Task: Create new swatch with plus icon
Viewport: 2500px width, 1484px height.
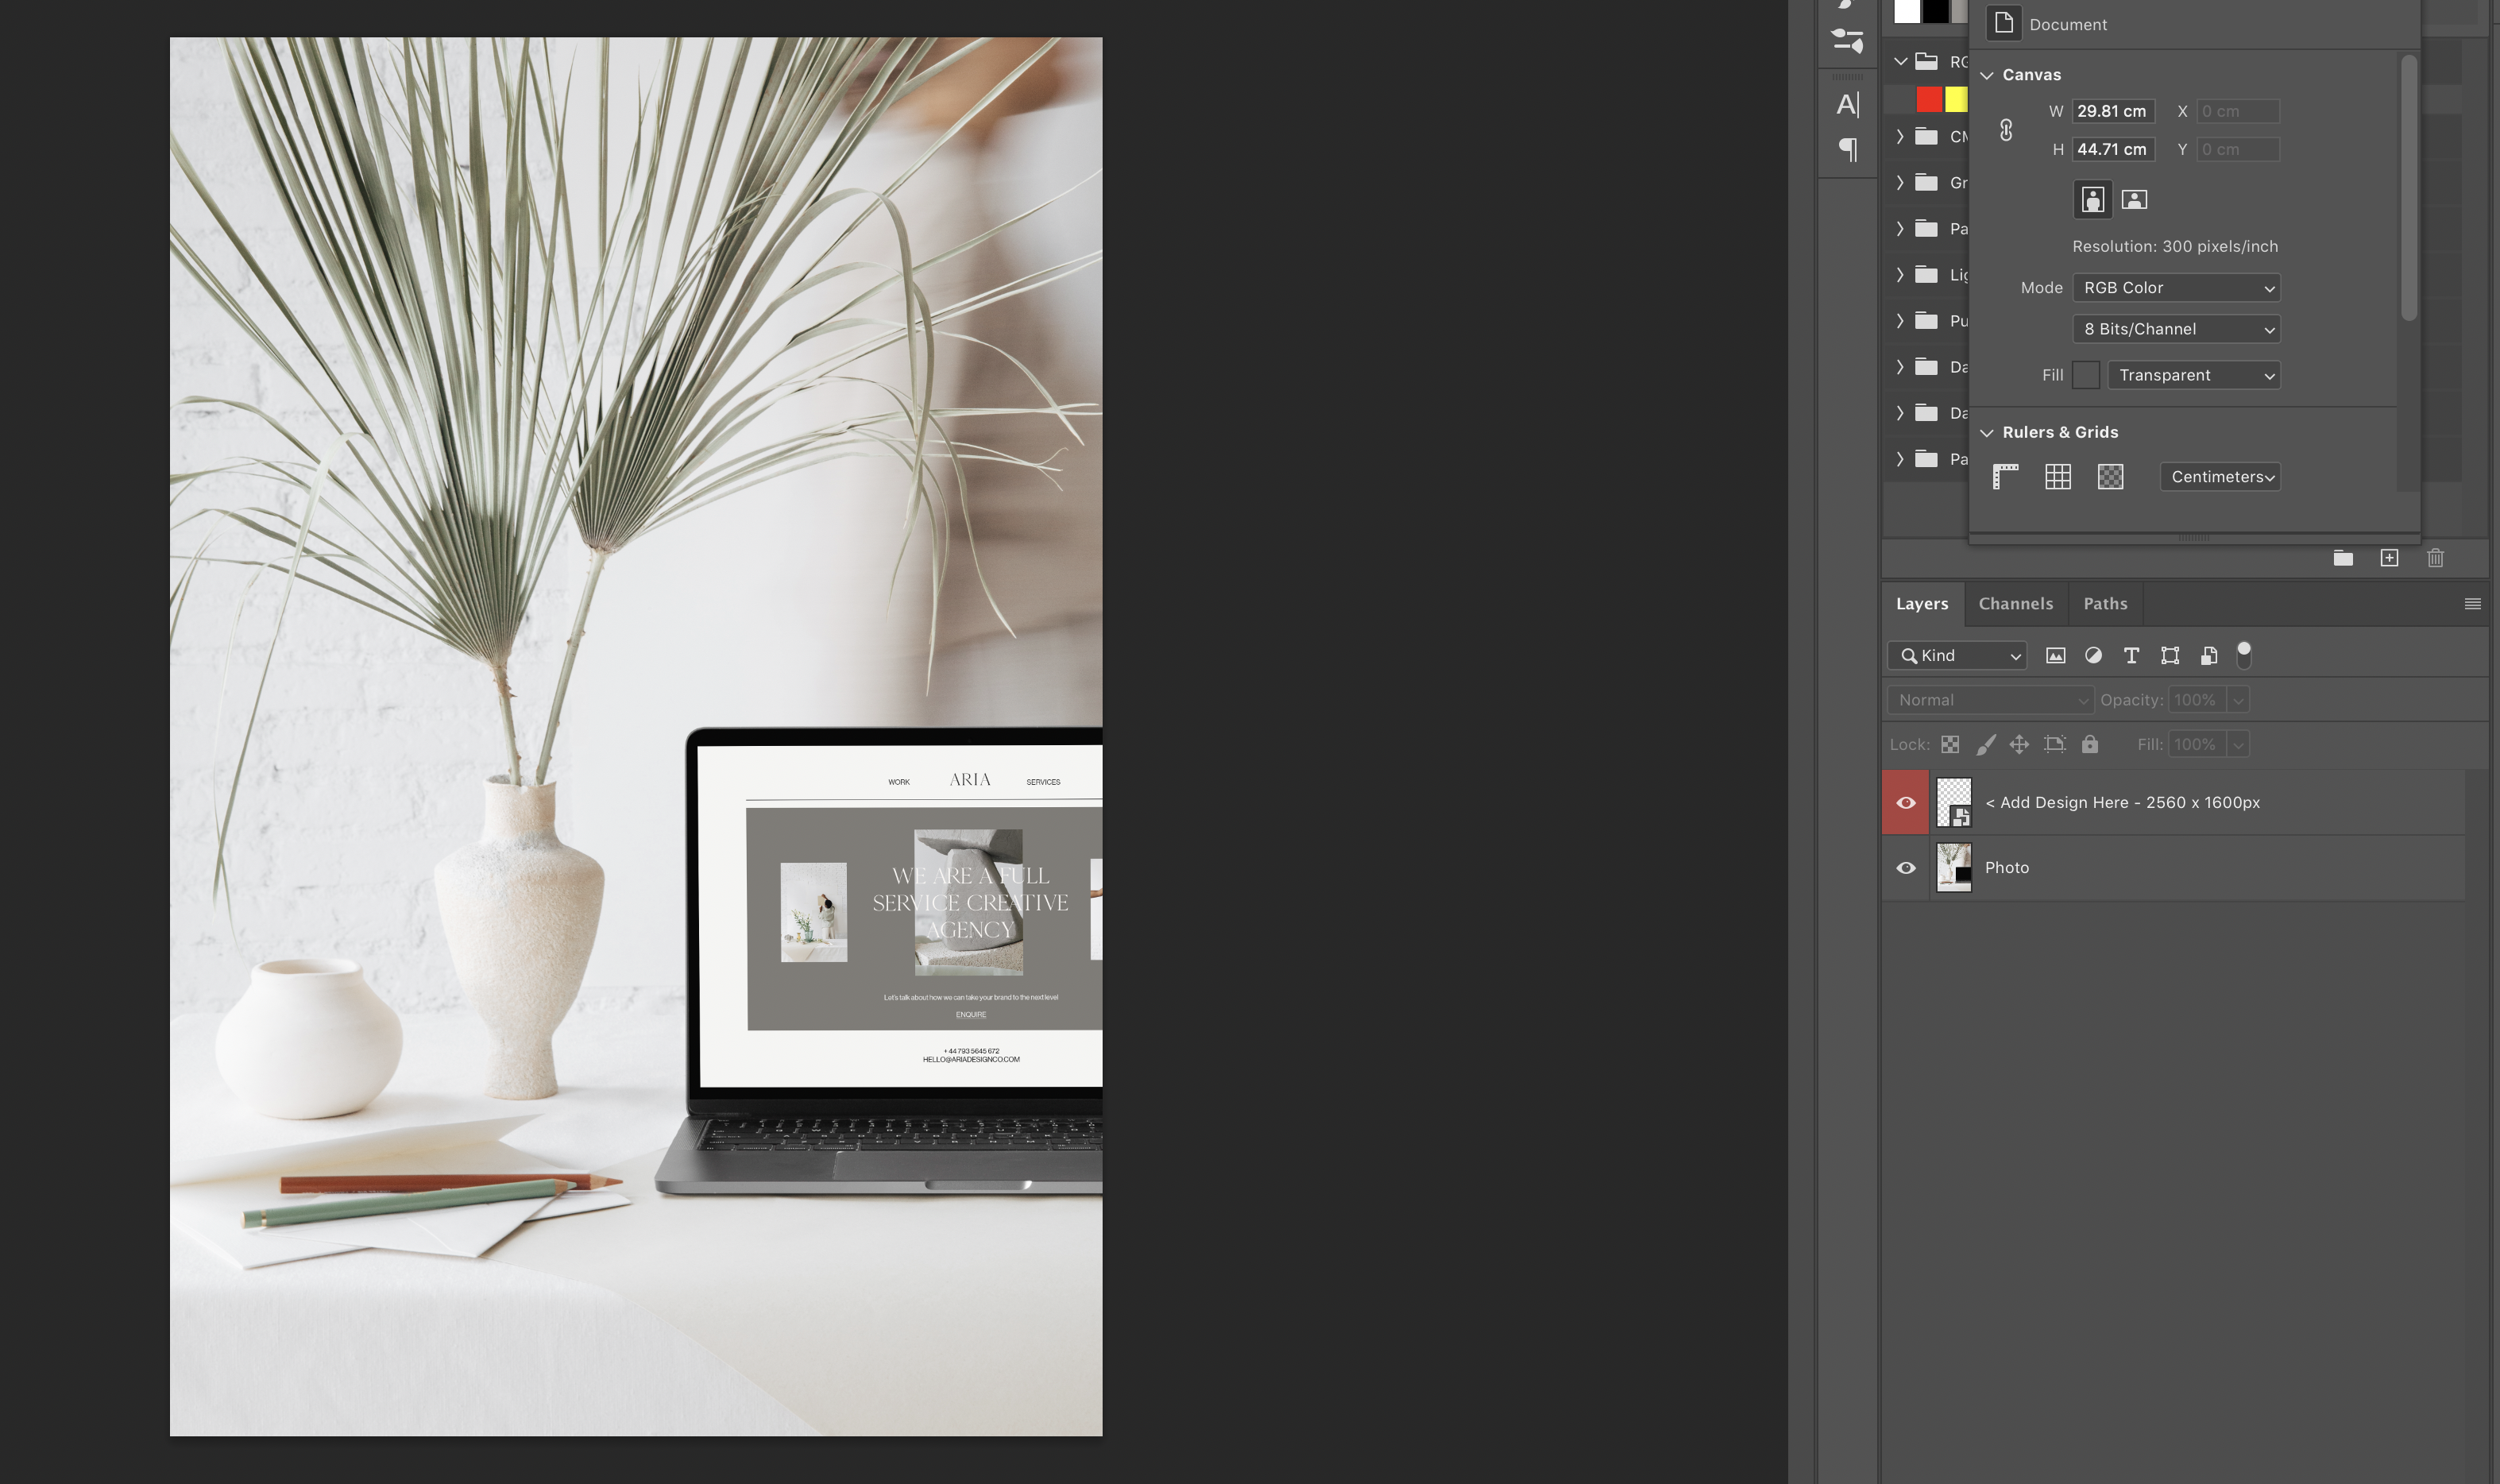Action: (2389, 558)
